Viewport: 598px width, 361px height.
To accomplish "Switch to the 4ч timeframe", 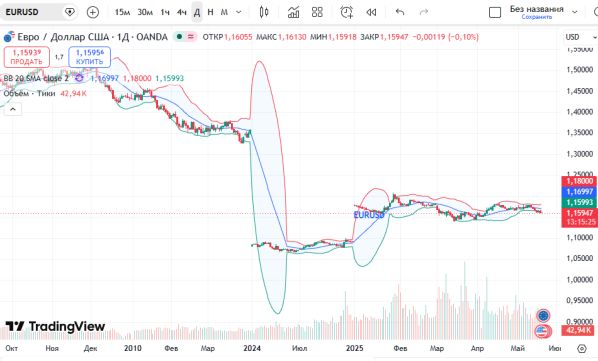I will coord(182,12).
